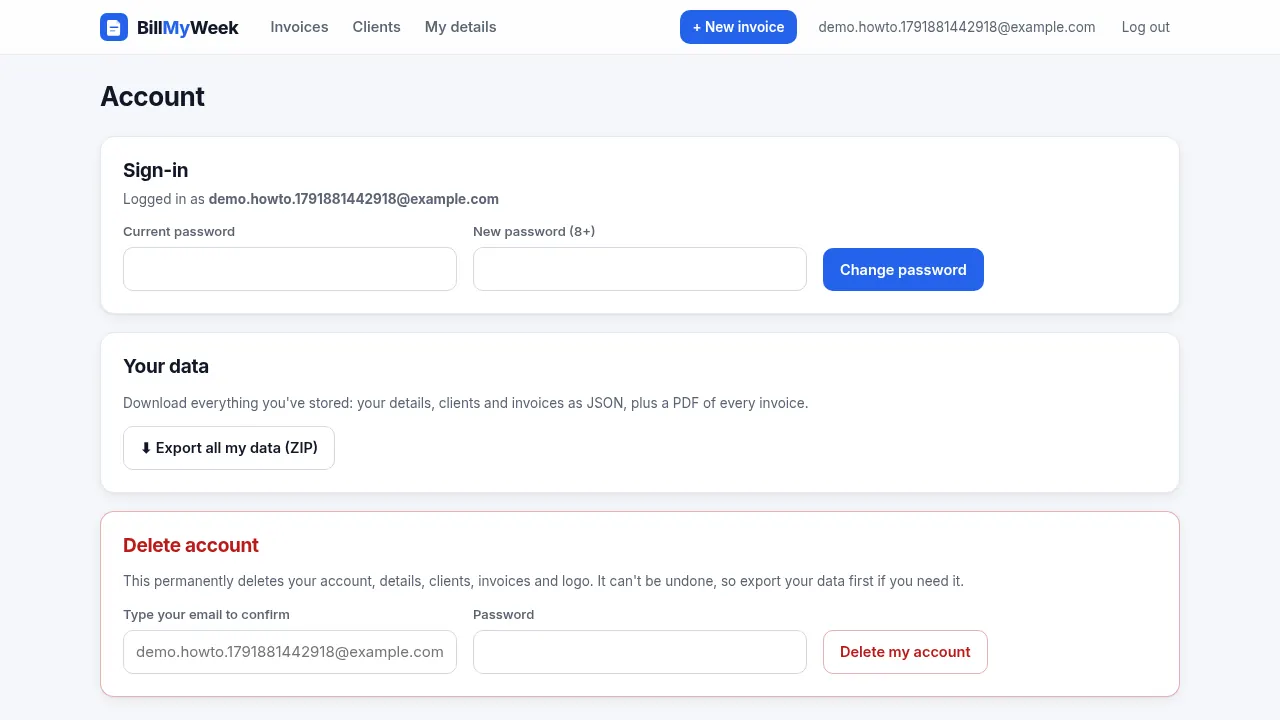Click the Account page heading
The image size is (1280, 720).
(153, 97)
